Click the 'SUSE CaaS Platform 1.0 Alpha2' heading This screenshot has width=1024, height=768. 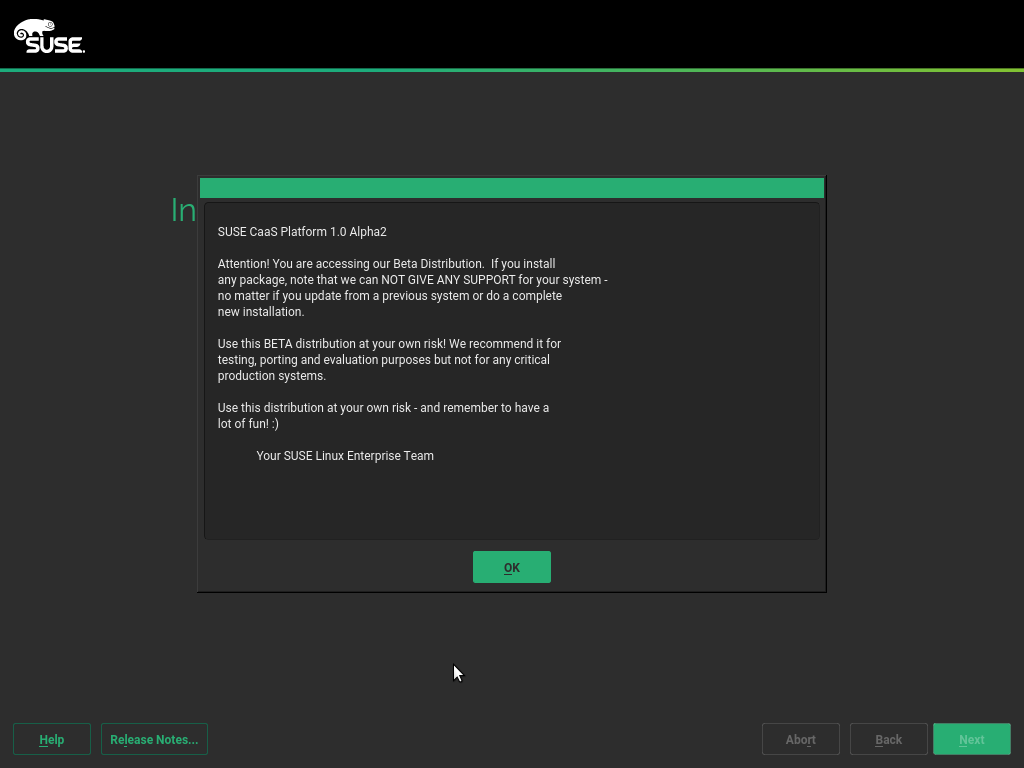302,232
